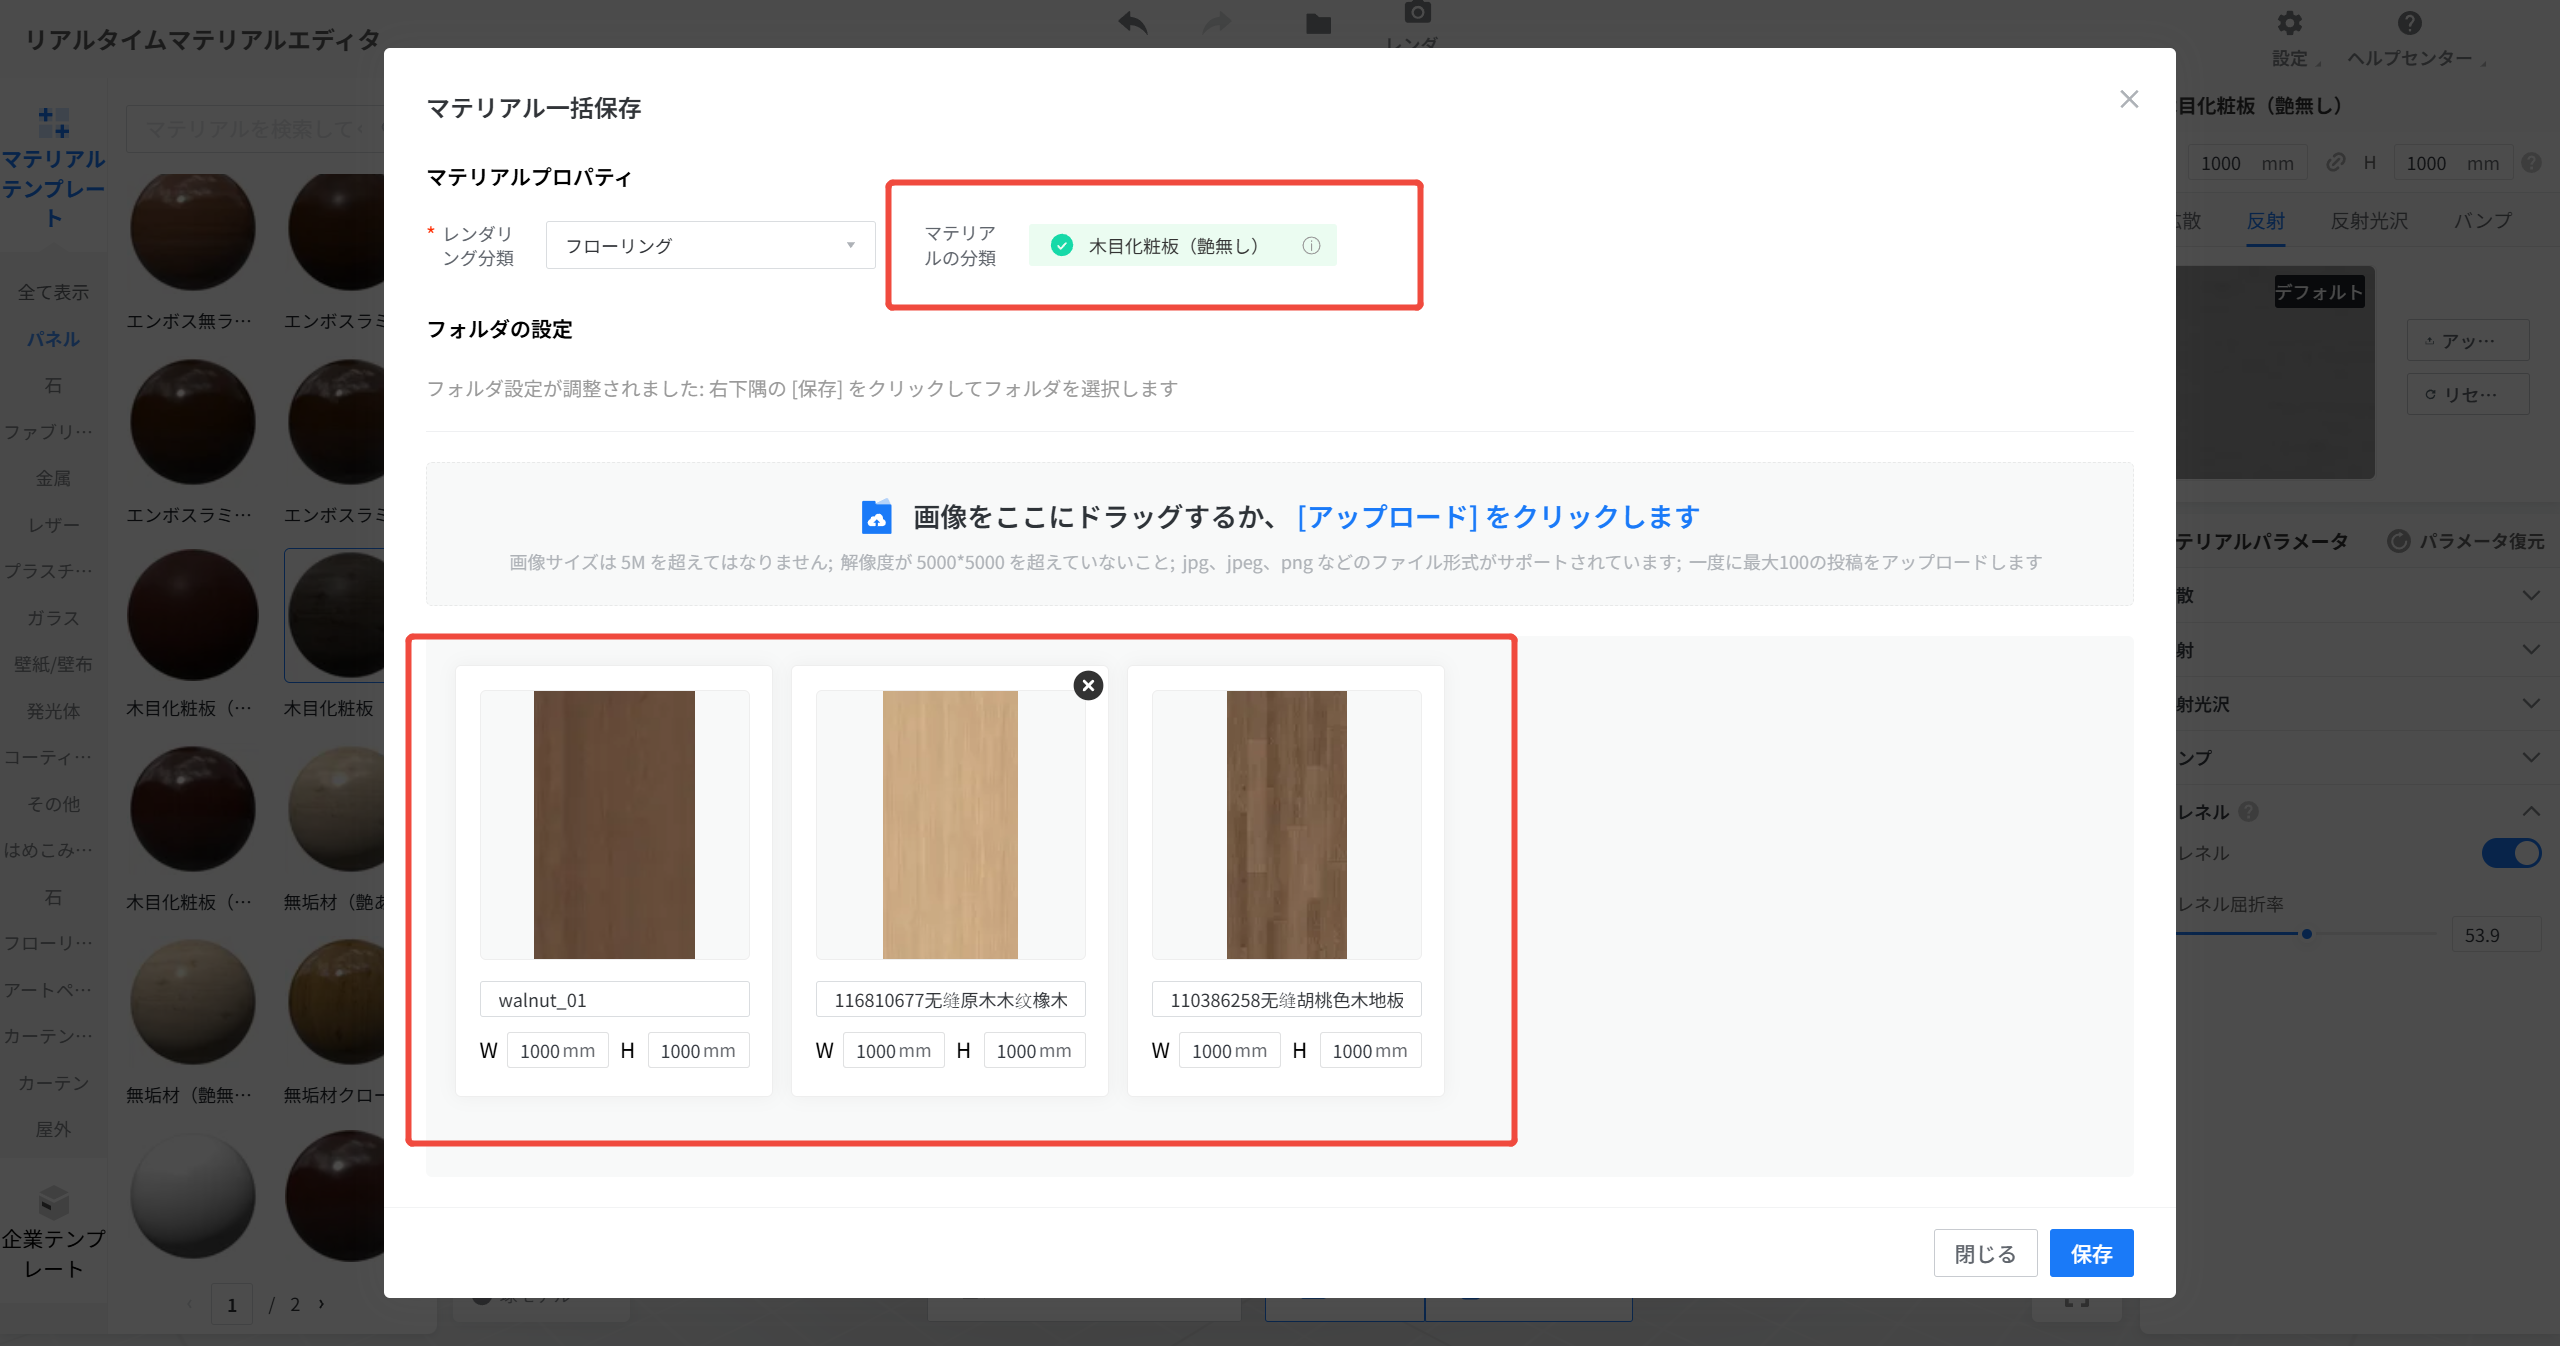Switch to the 反射 tab

pos(2265,221)
